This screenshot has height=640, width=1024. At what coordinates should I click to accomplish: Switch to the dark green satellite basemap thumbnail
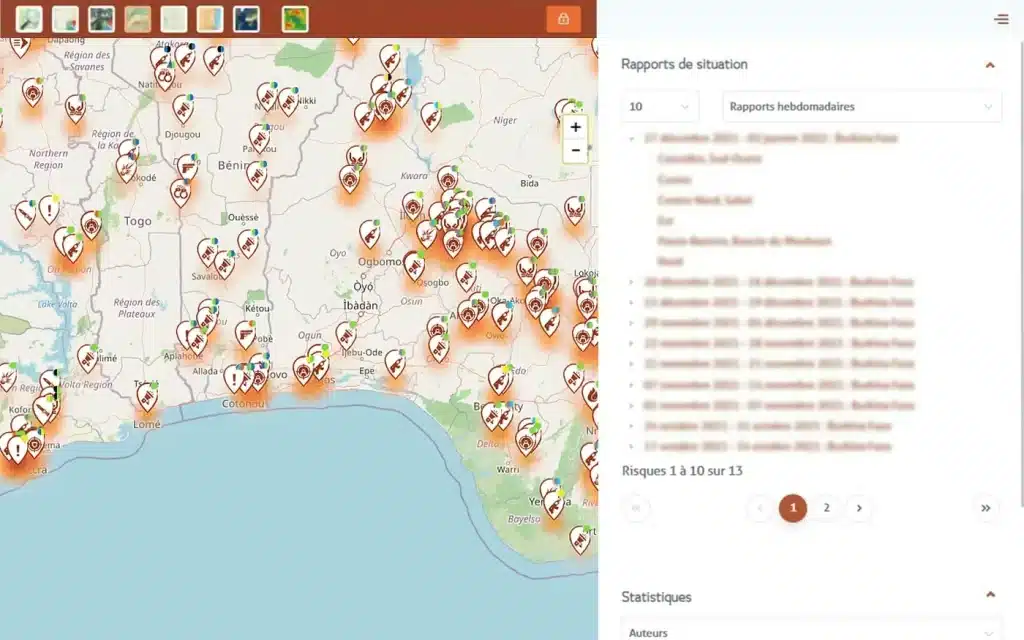[101, 19]
